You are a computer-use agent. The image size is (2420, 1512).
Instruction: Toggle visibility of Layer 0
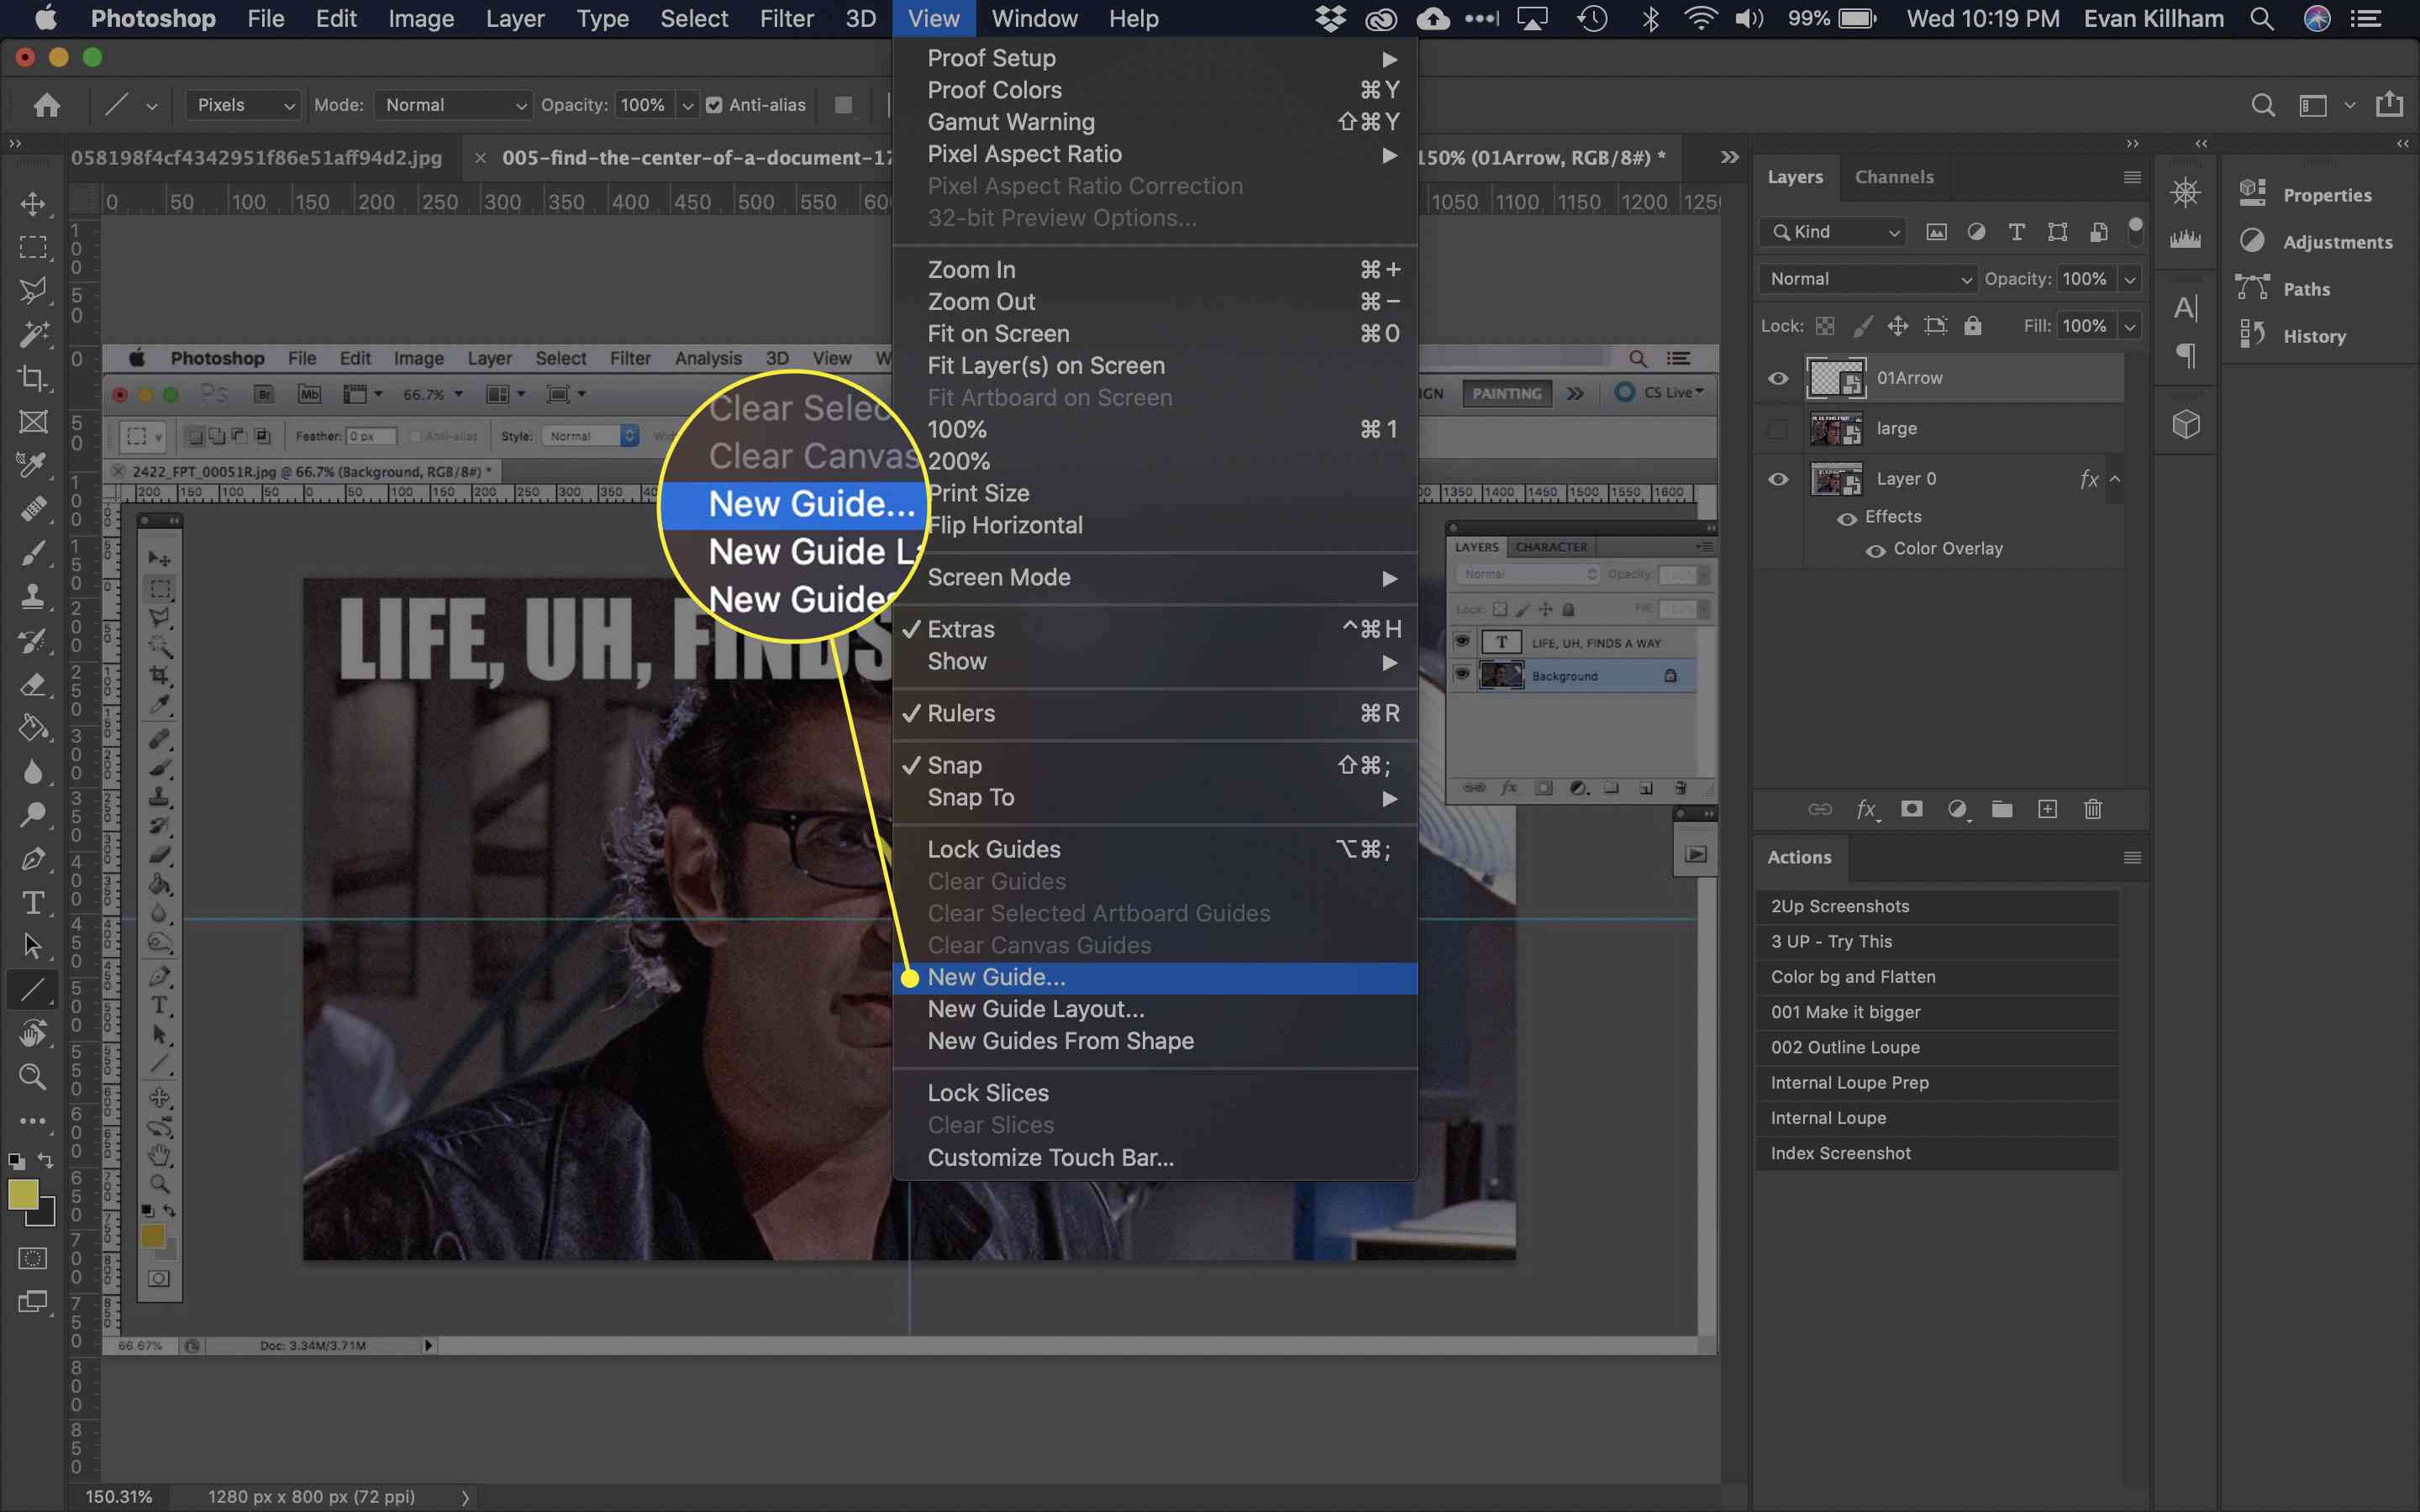coord(1779,479)
